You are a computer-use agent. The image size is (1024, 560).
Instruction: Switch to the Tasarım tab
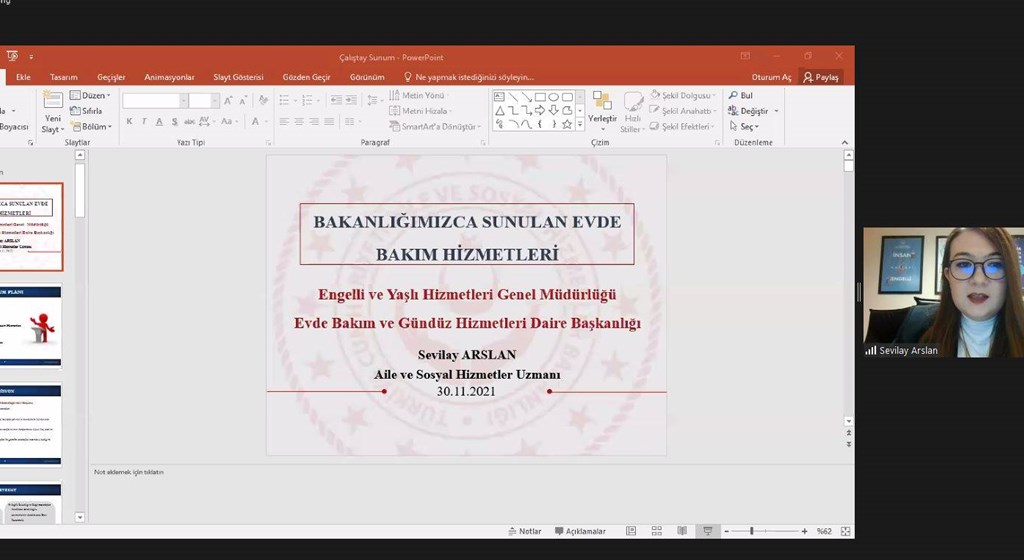pyautogui.click(x=63, y=77)
